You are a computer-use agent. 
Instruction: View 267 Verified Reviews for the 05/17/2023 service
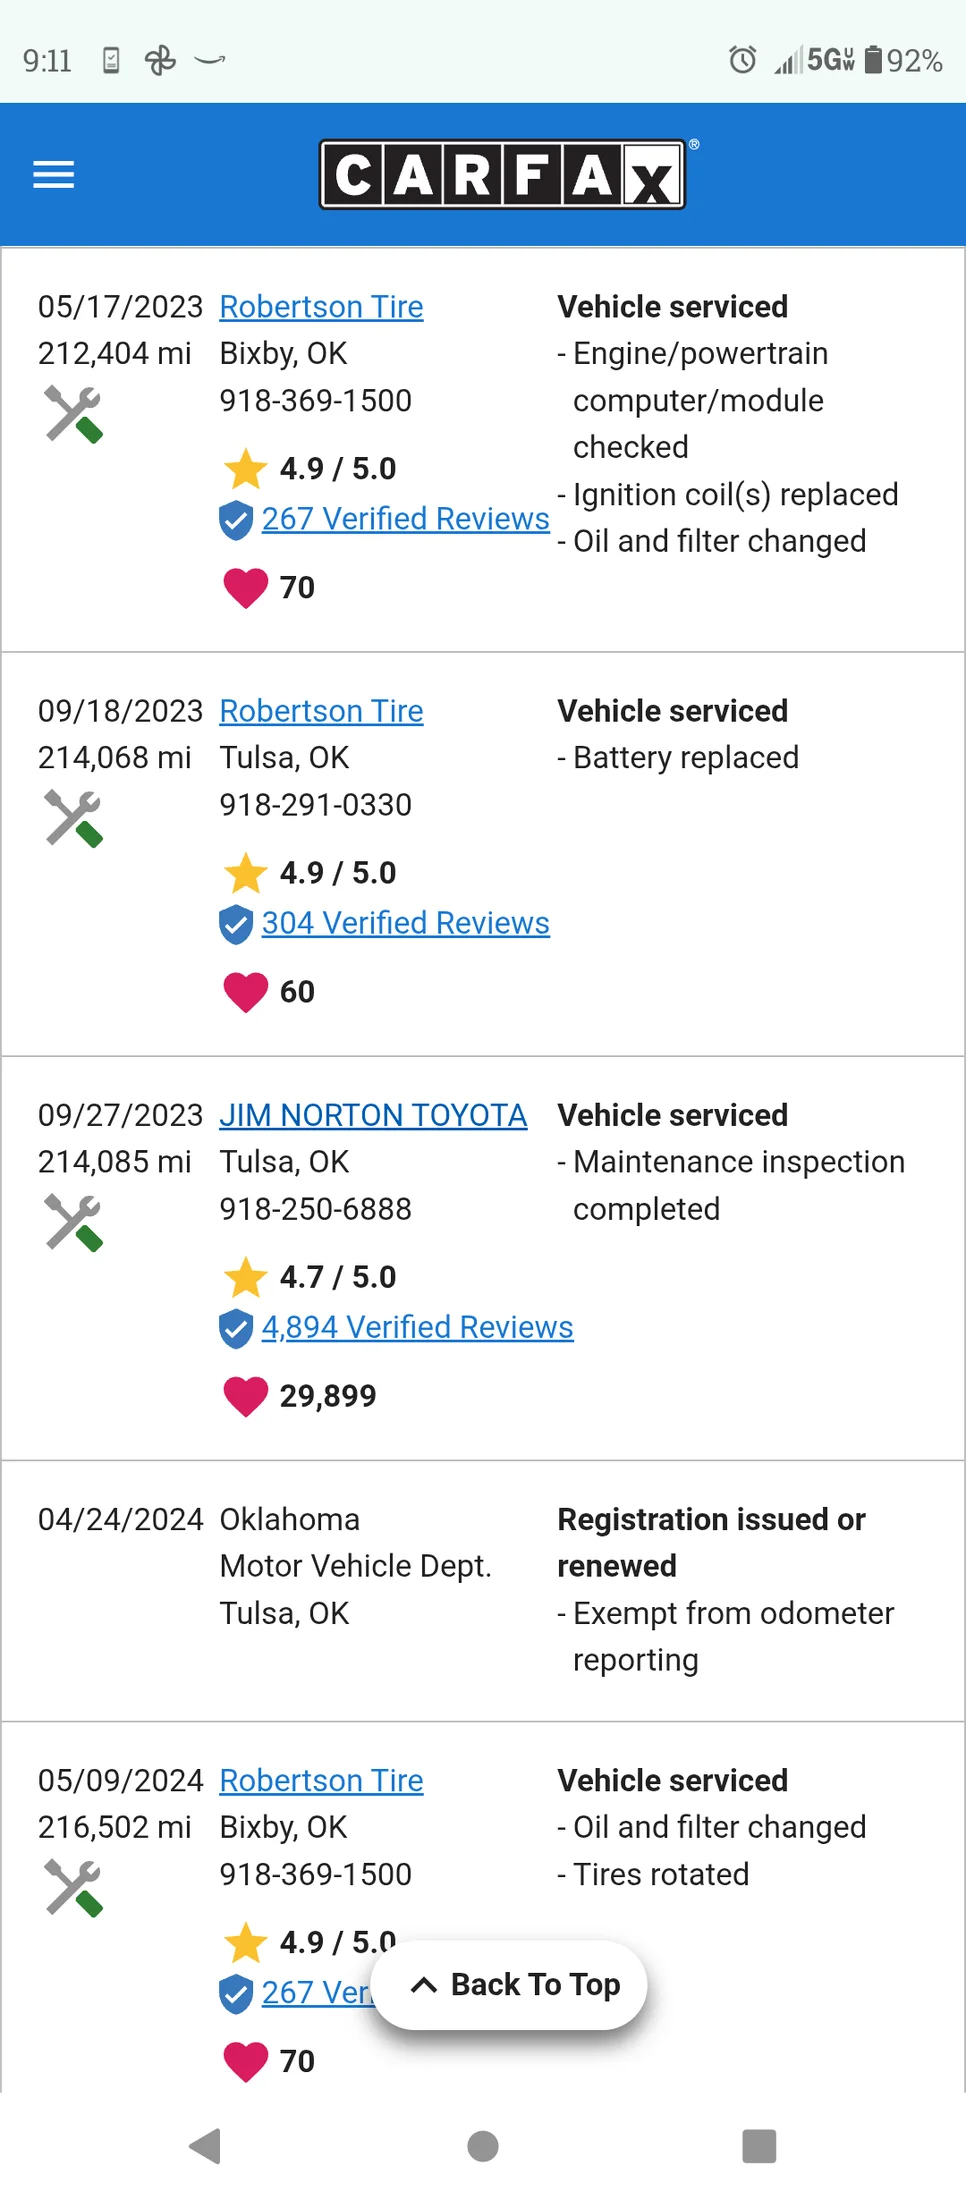click(405, 519)
